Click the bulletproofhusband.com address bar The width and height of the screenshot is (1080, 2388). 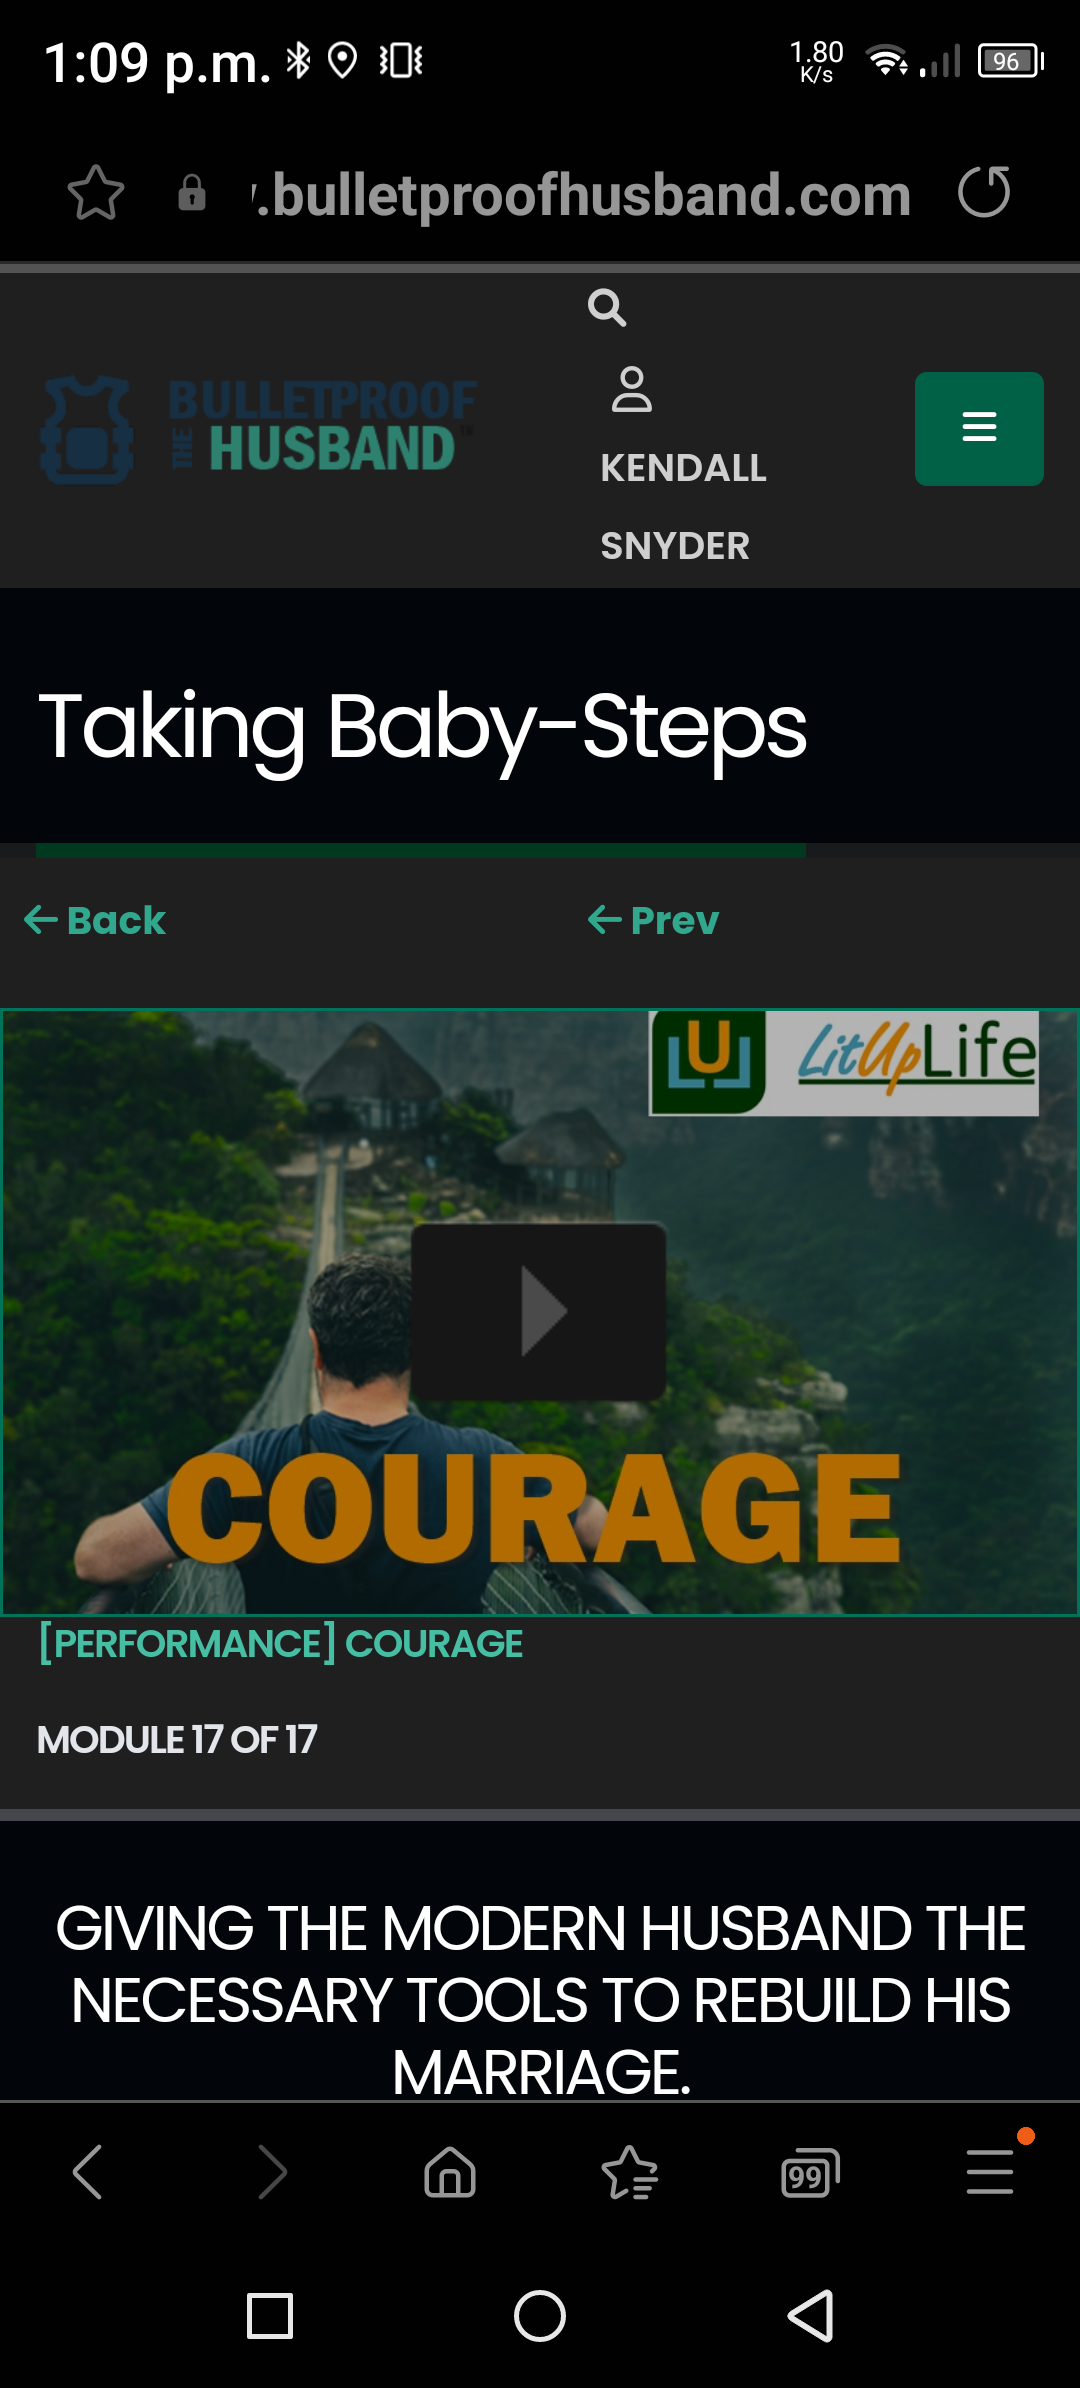pyautogui.click(x=582, y=194)
